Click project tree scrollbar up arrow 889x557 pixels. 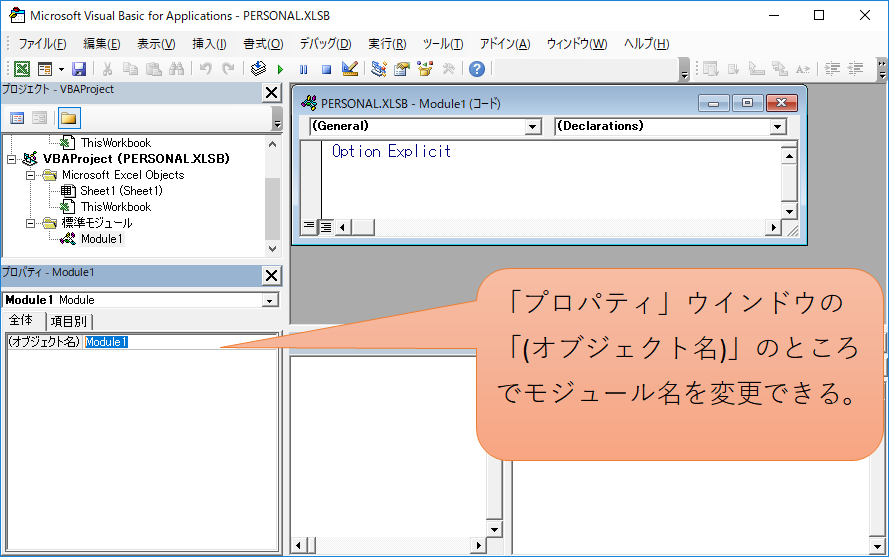tap(273, 144)
